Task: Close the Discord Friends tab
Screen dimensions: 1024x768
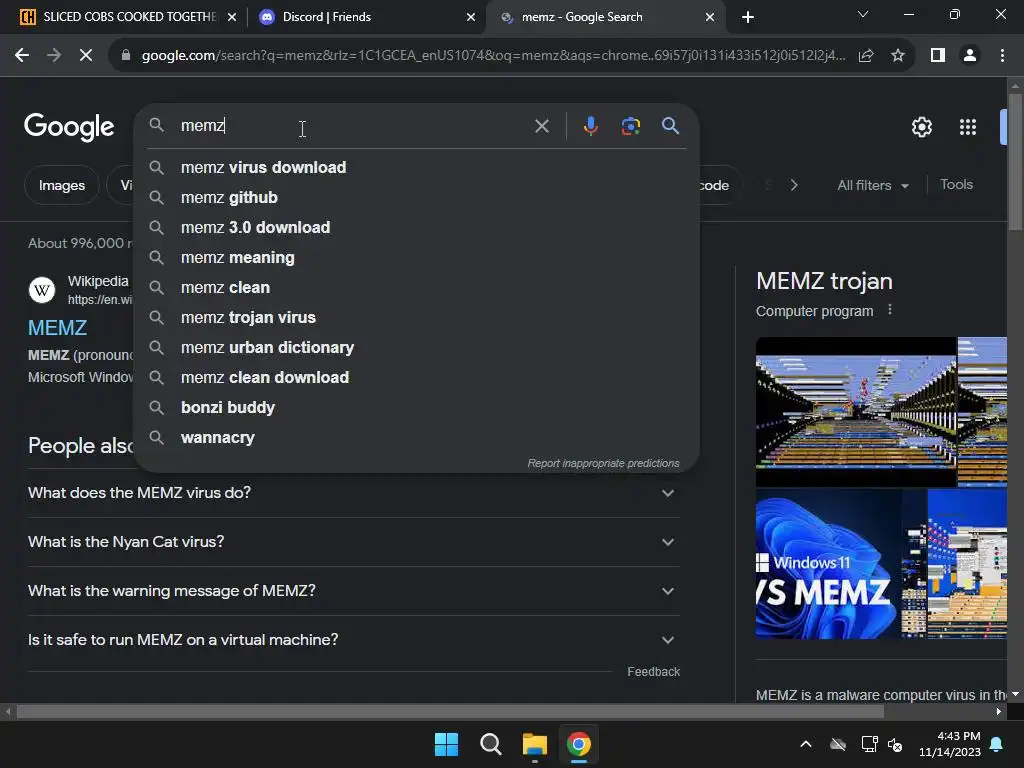Action: (x=471, y=17)
